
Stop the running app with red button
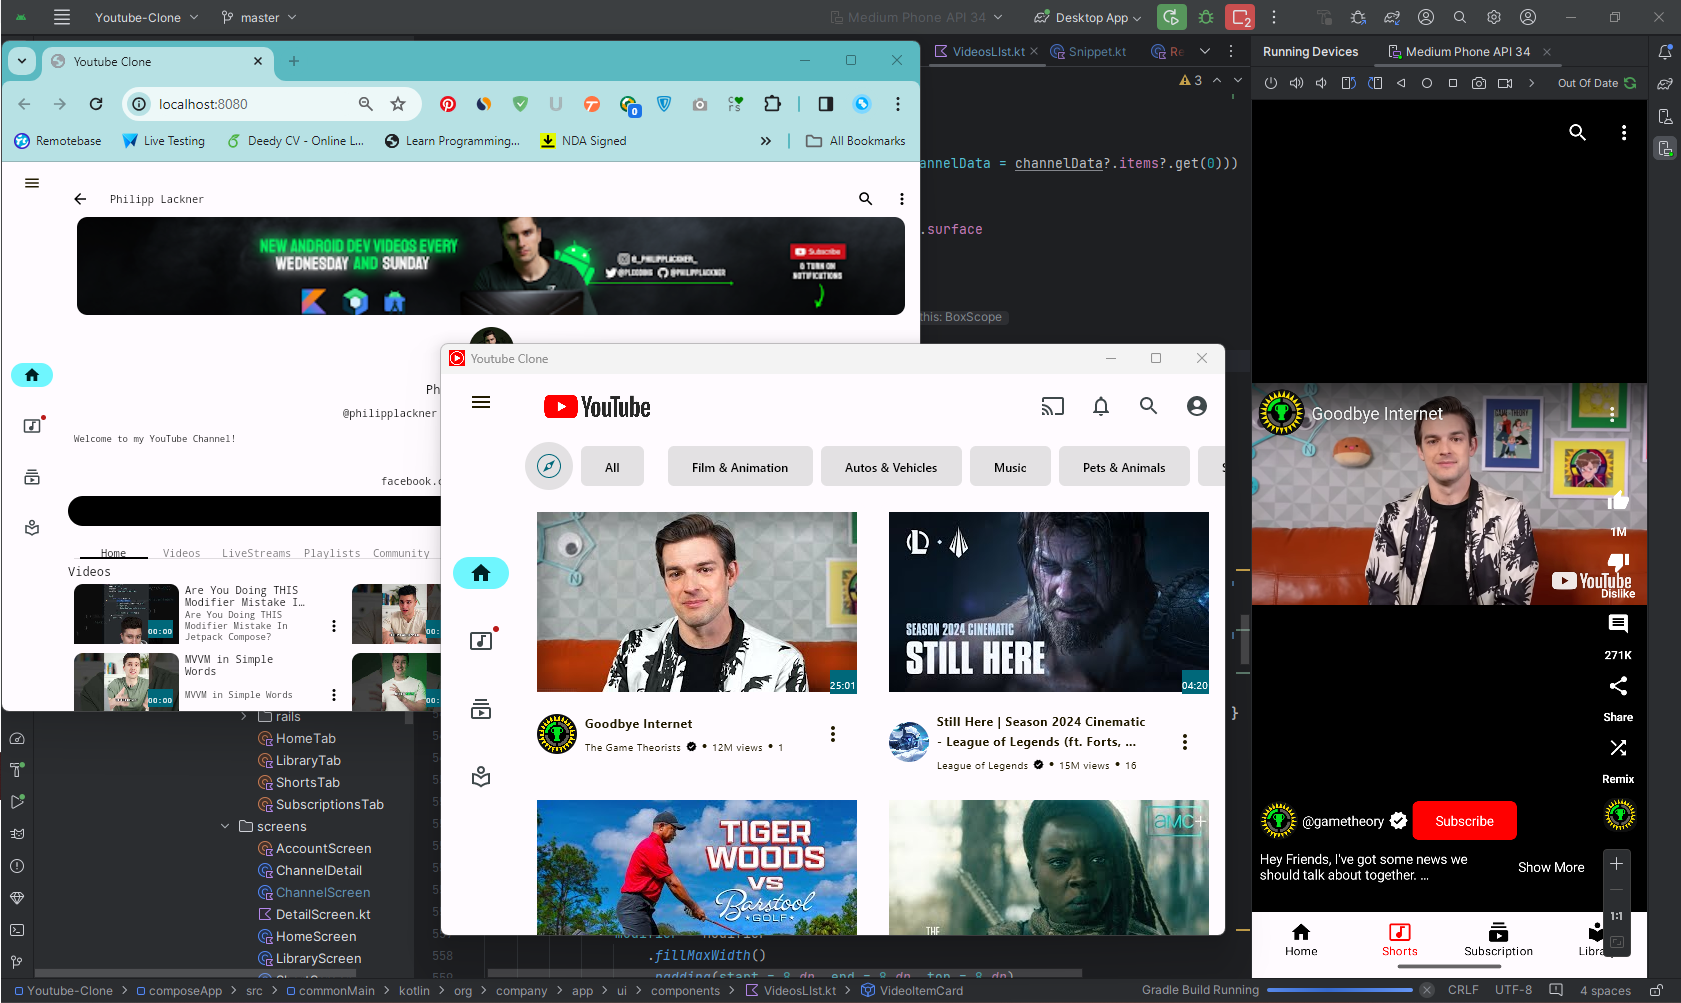click(1240, 17)
